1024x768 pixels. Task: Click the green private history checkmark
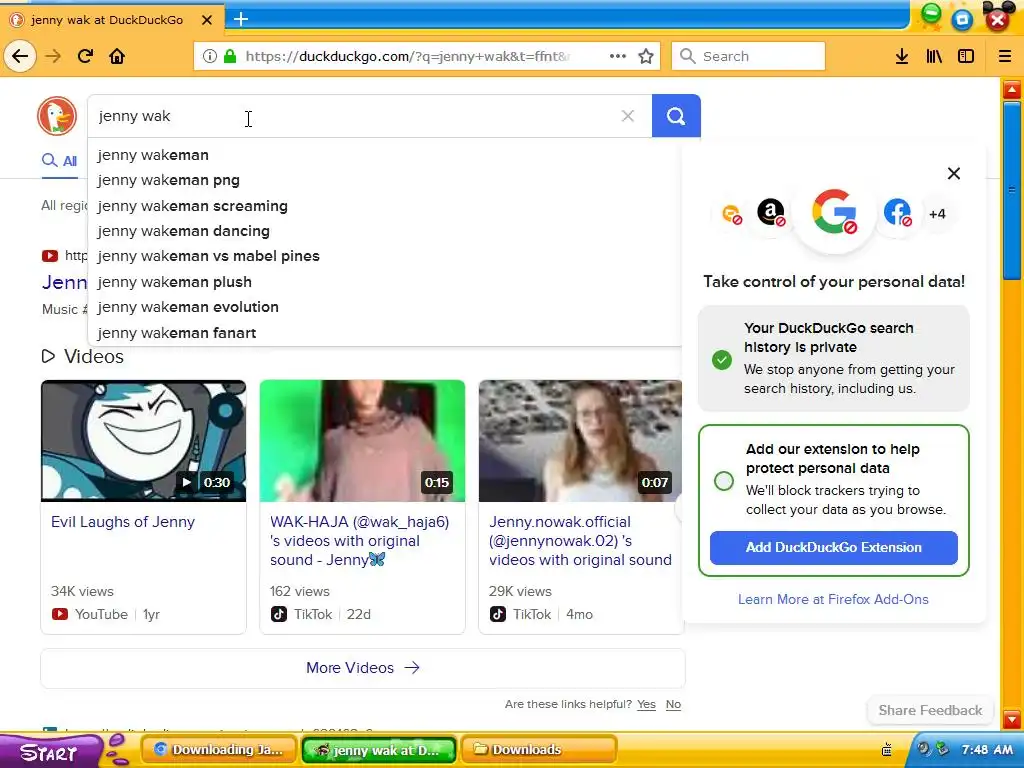pyautogui.click(x=722, y=360)
